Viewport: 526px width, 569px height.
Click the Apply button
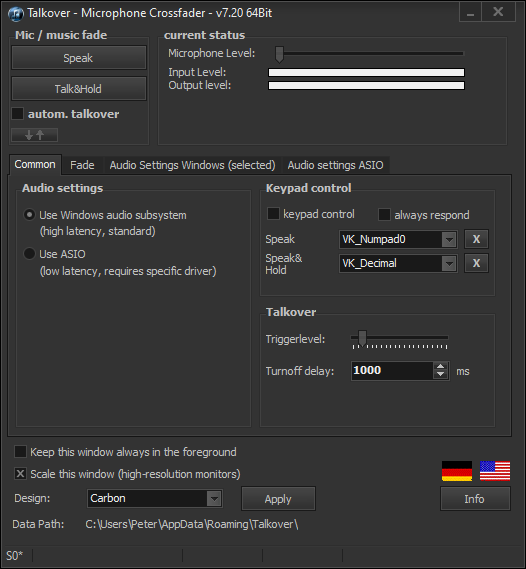pyautogui.click(x=278, y=499)
